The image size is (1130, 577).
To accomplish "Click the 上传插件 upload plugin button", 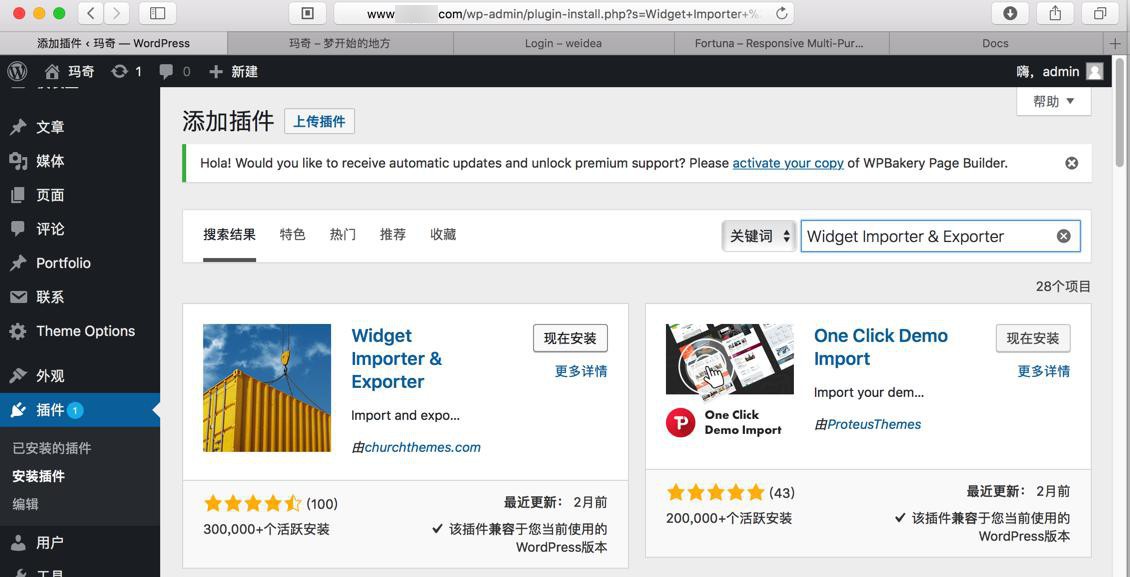I will click(319, 121).
